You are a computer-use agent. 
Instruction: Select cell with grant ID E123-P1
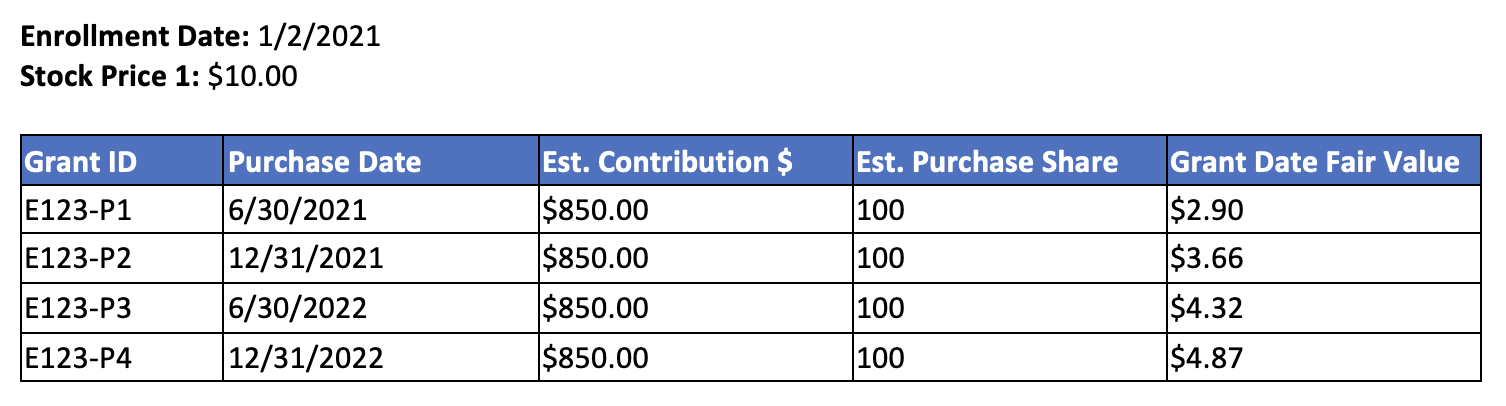click(121, 210)
